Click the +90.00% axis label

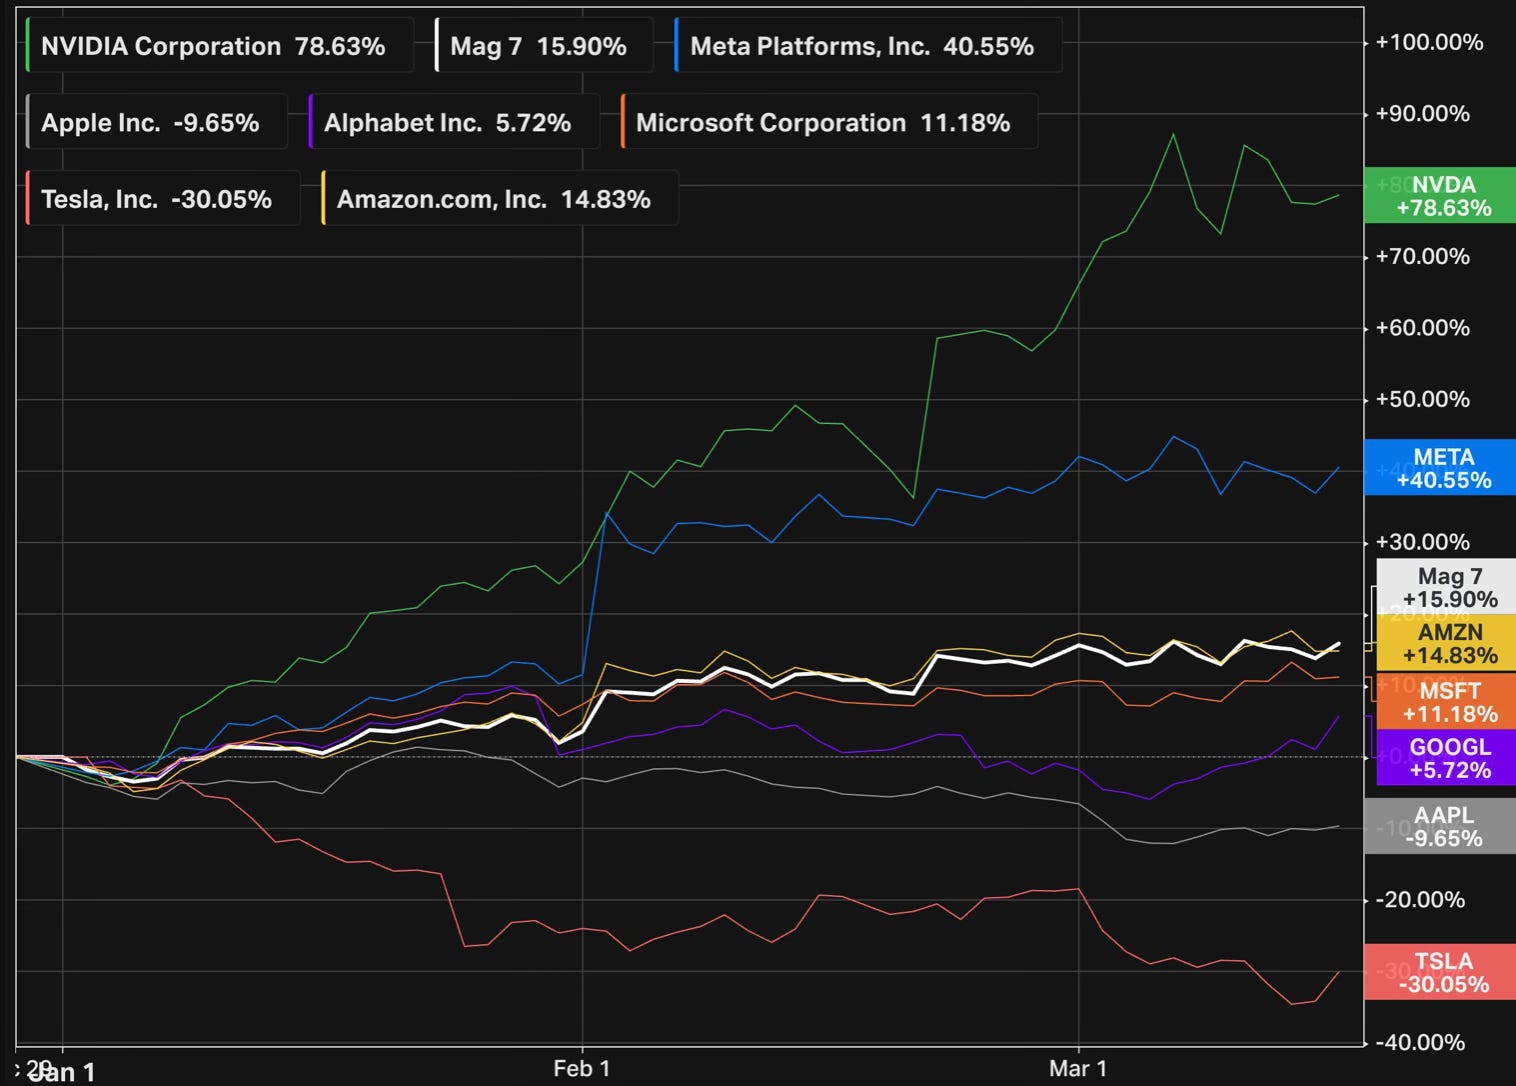(x=1422, y=113)
